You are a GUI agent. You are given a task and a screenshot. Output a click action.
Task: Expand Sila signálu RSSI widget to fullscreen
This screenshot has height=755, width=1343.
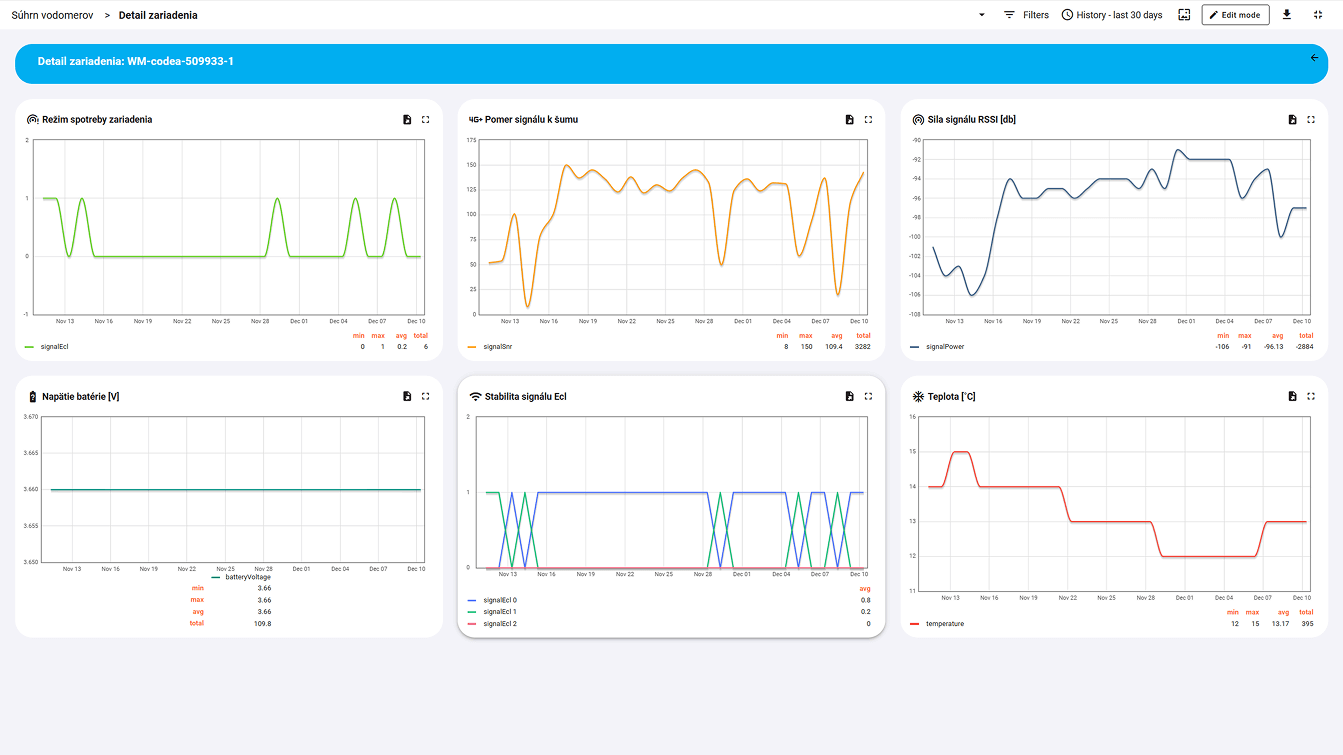1311,118
